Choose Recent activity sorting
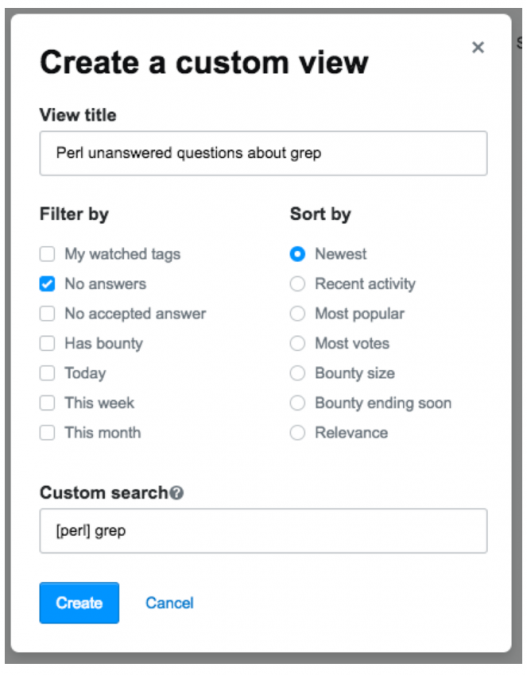 coord(298,284)
